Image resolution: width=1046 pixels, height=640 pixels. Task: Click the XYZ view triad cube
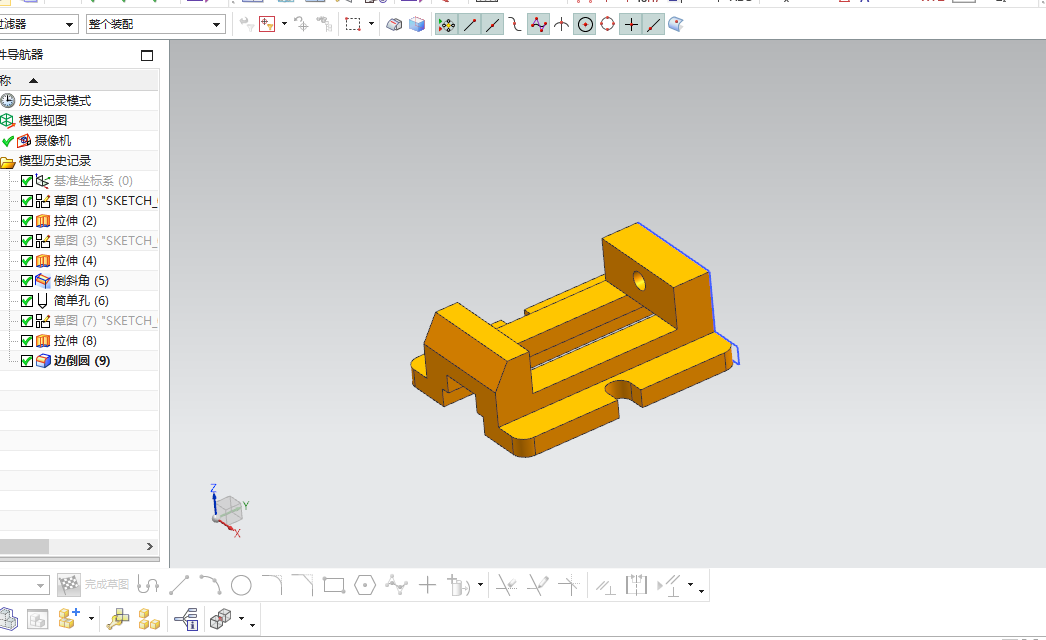pyautogui.click(x=229, y=511)
